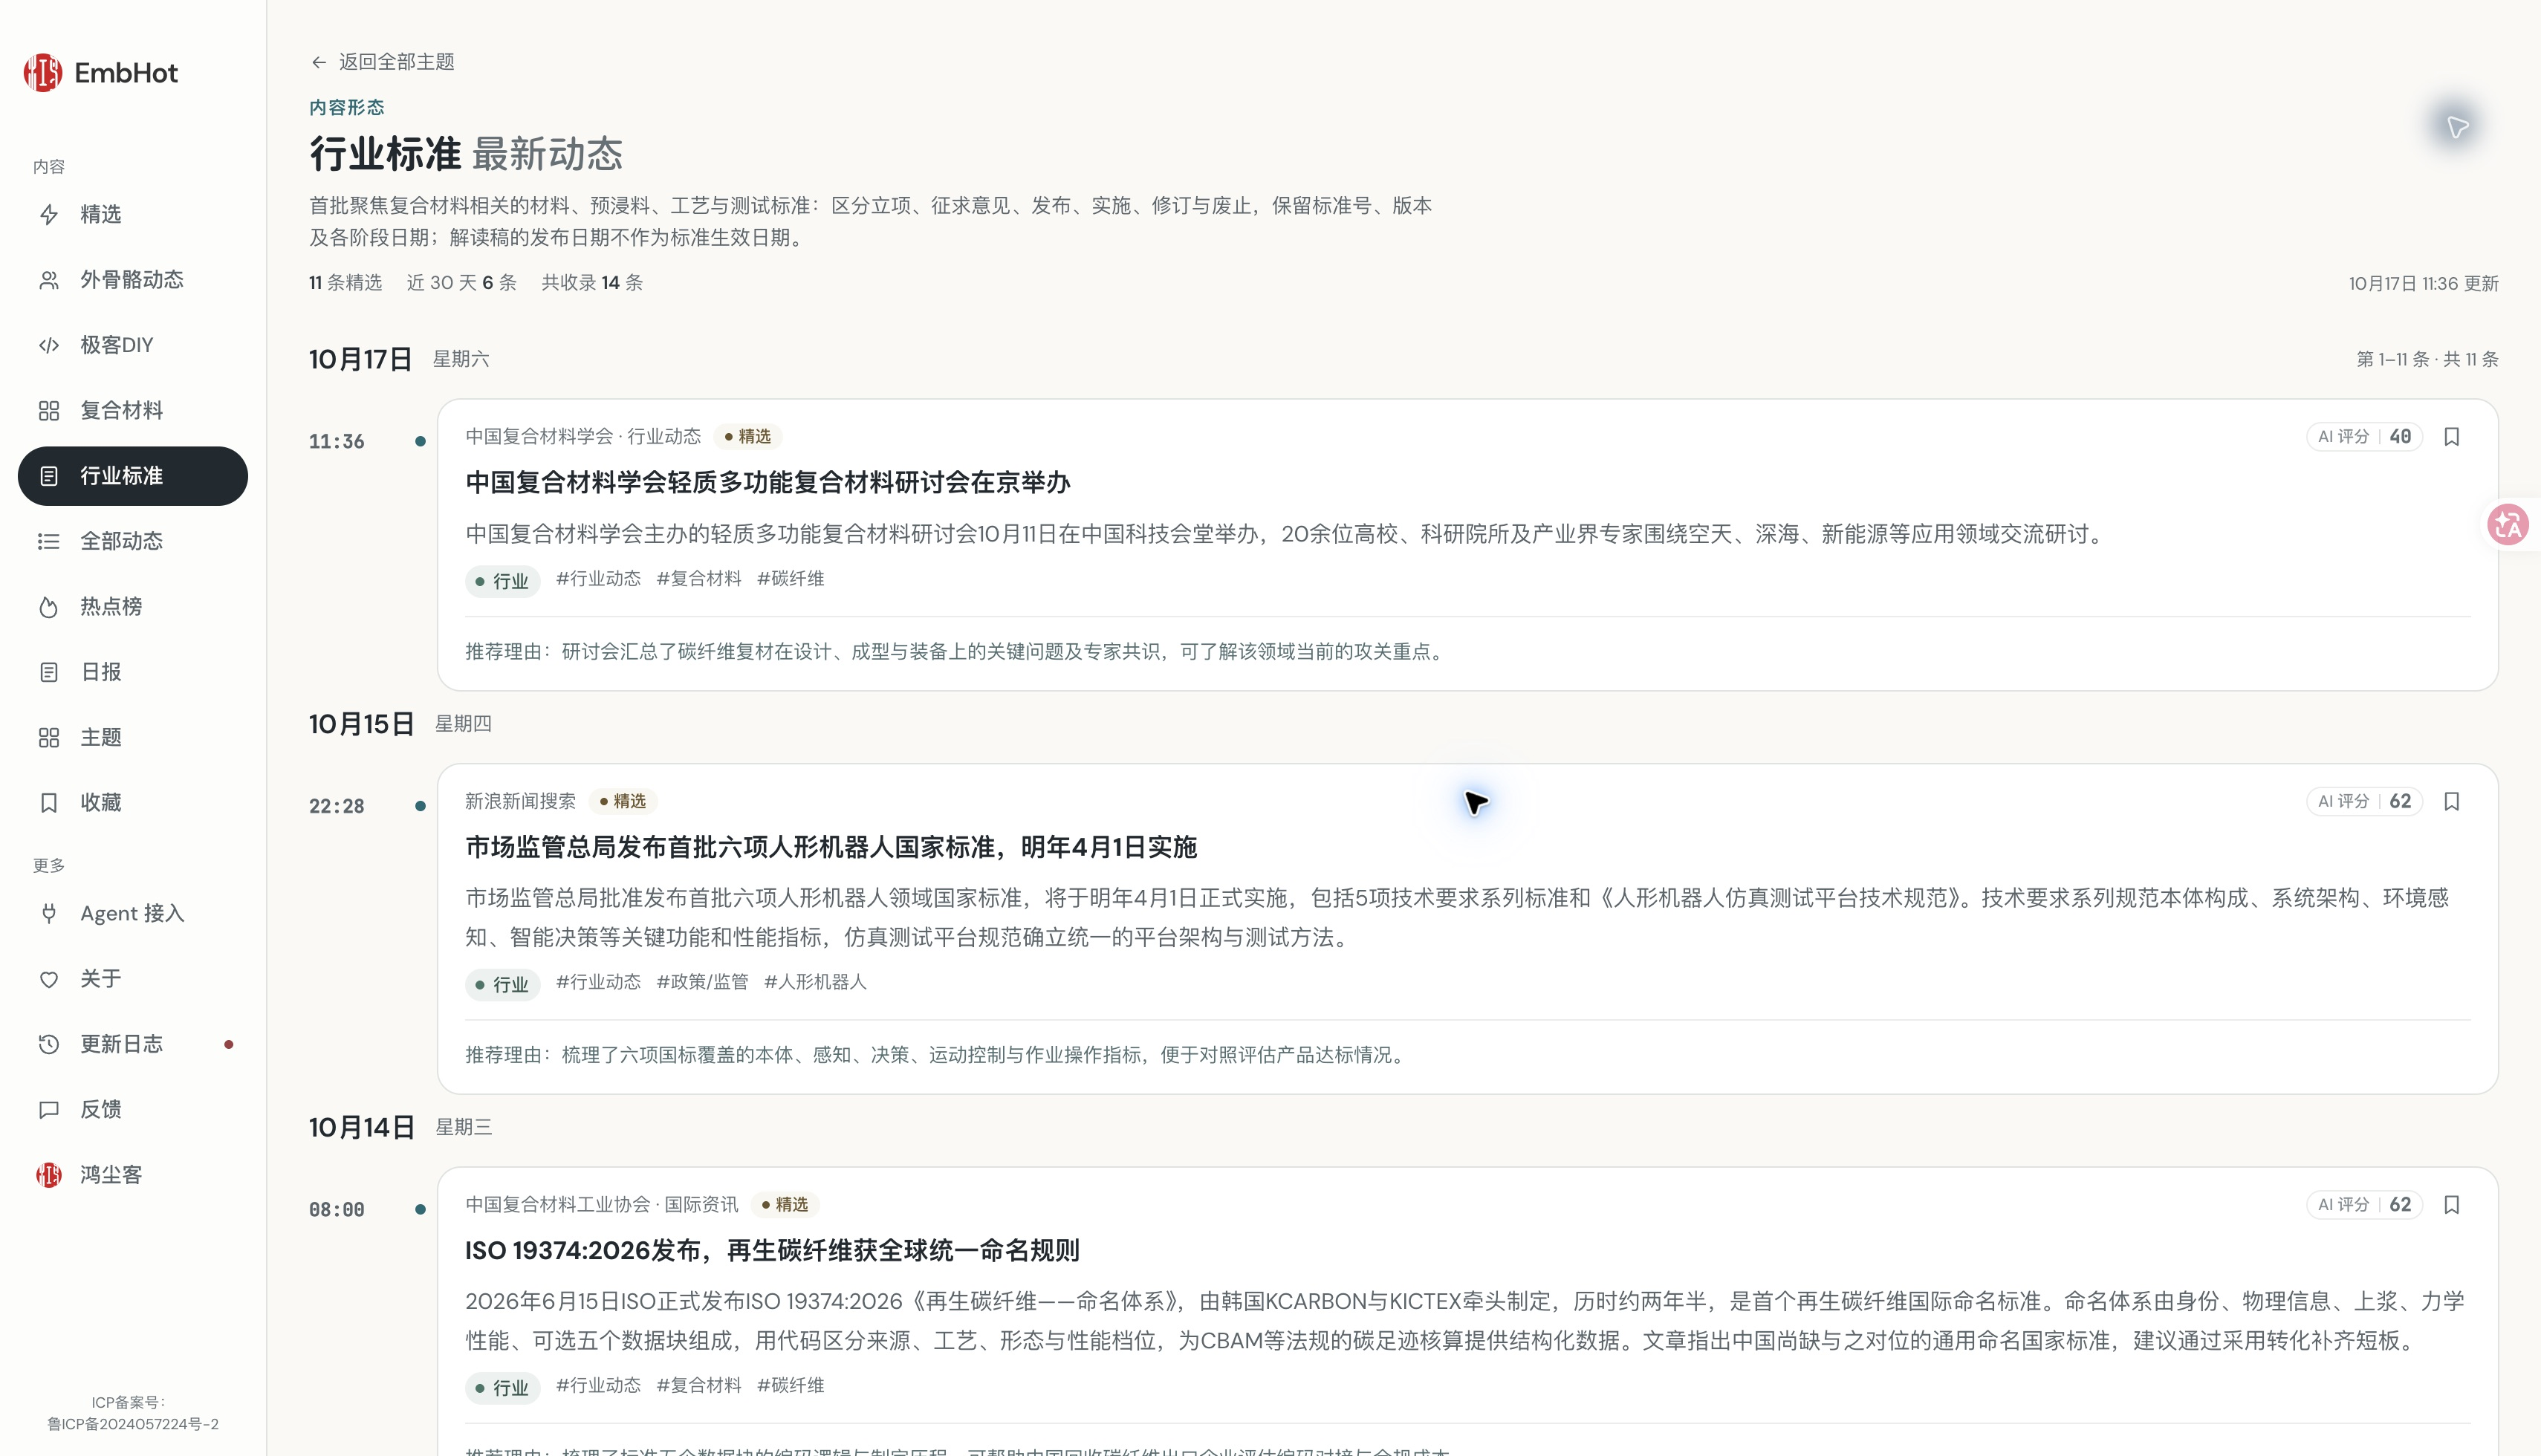
Task: Click the 22:28 timeline dot
Action: coord(420,806)
